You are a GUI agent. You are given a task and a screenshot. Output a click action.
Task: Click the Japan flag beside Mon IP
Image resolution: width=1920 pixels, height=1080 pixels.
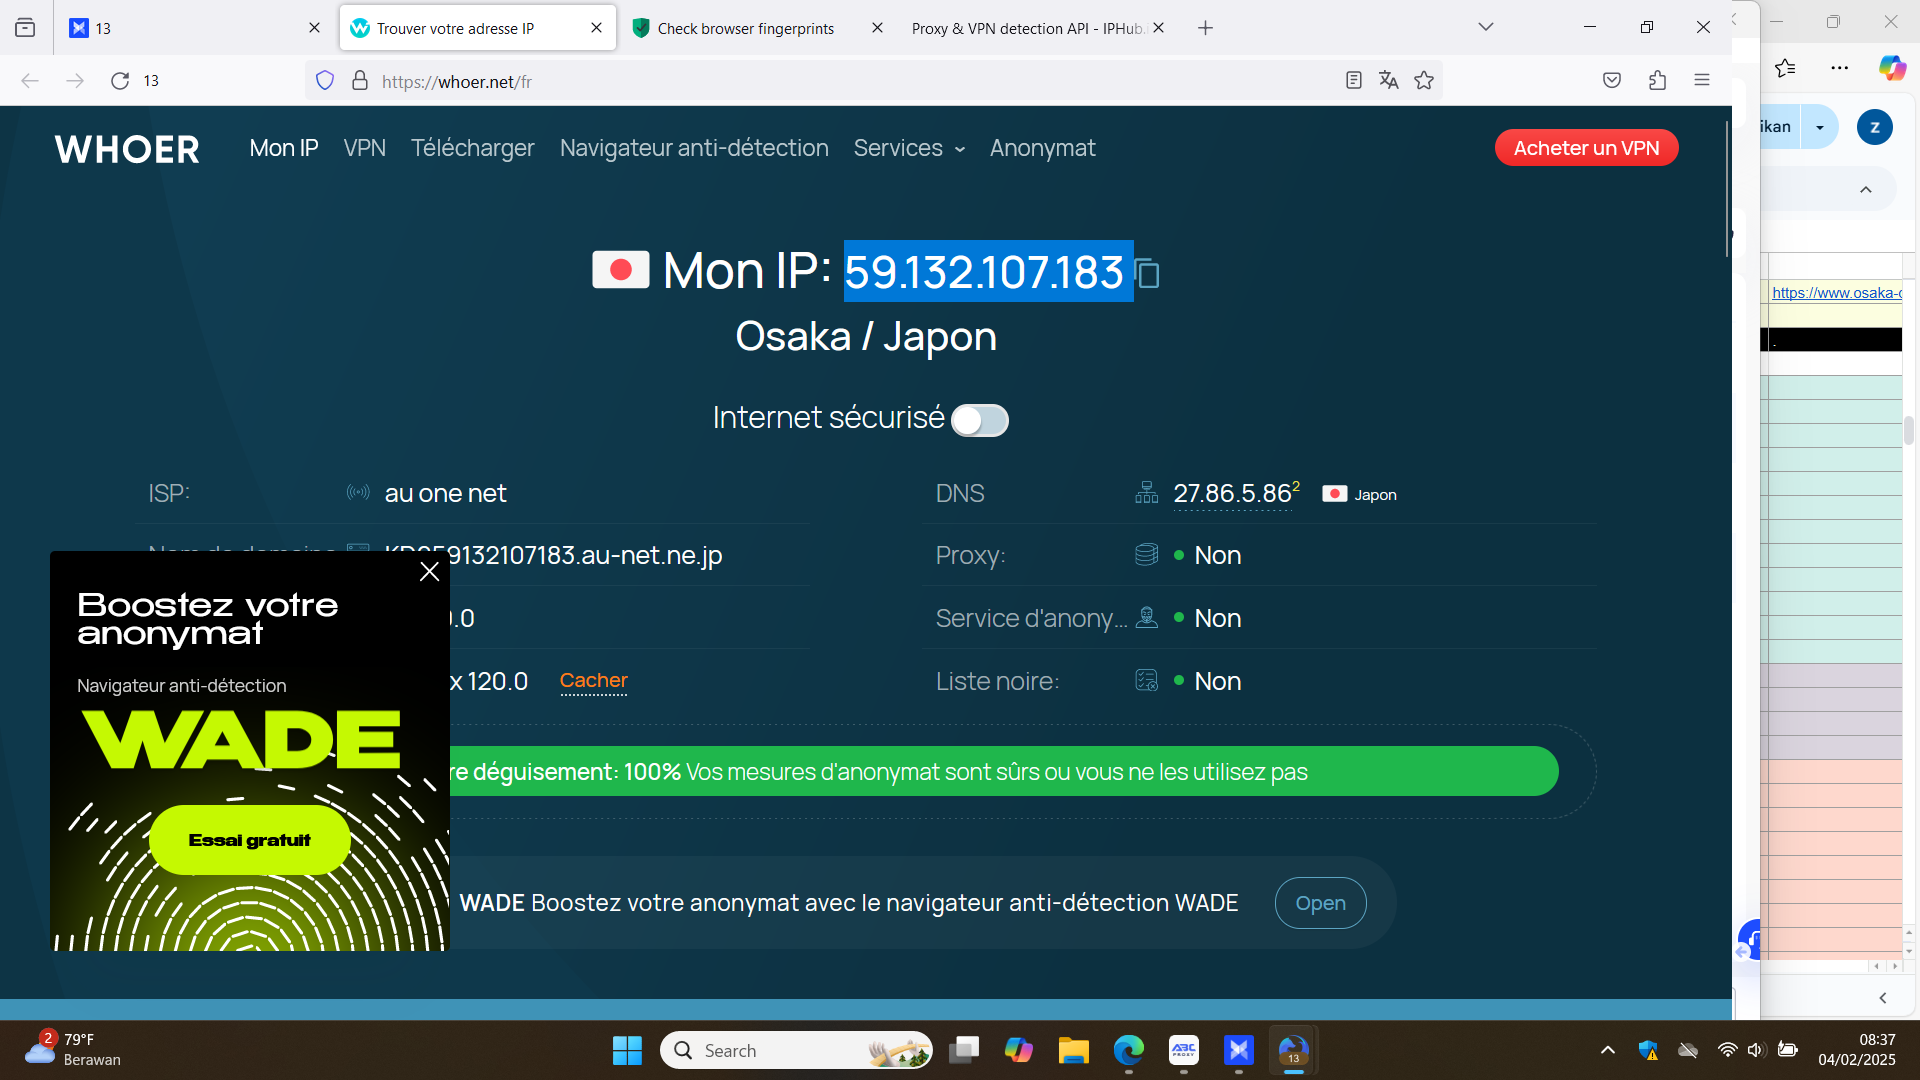pyautogui.click(x=620, y=270)
